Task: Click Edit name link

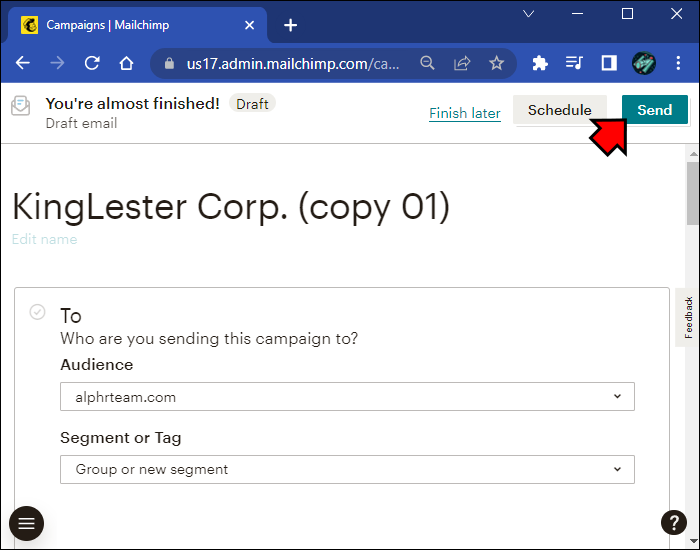Action: click(44, 239)
